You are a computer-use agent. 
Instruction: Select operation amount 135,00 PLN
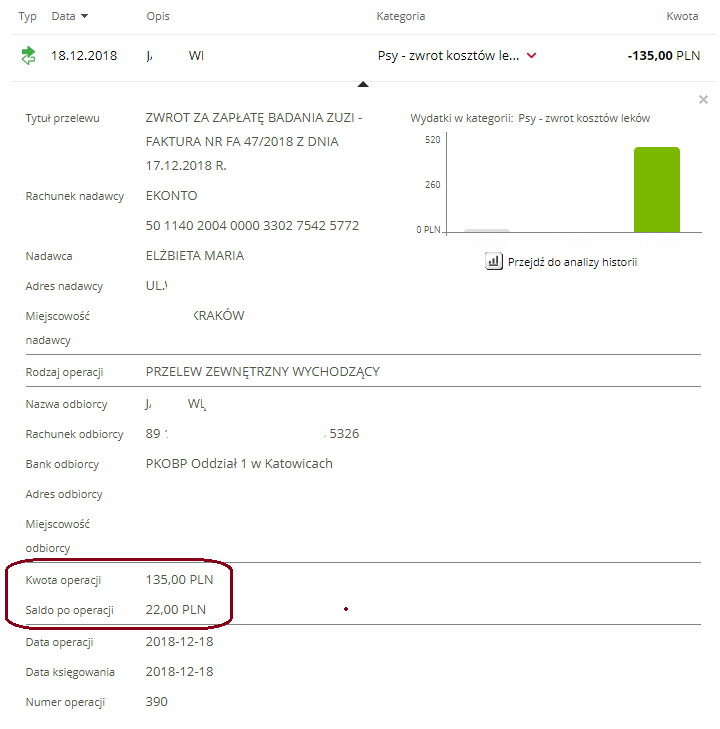click(179, 580)
